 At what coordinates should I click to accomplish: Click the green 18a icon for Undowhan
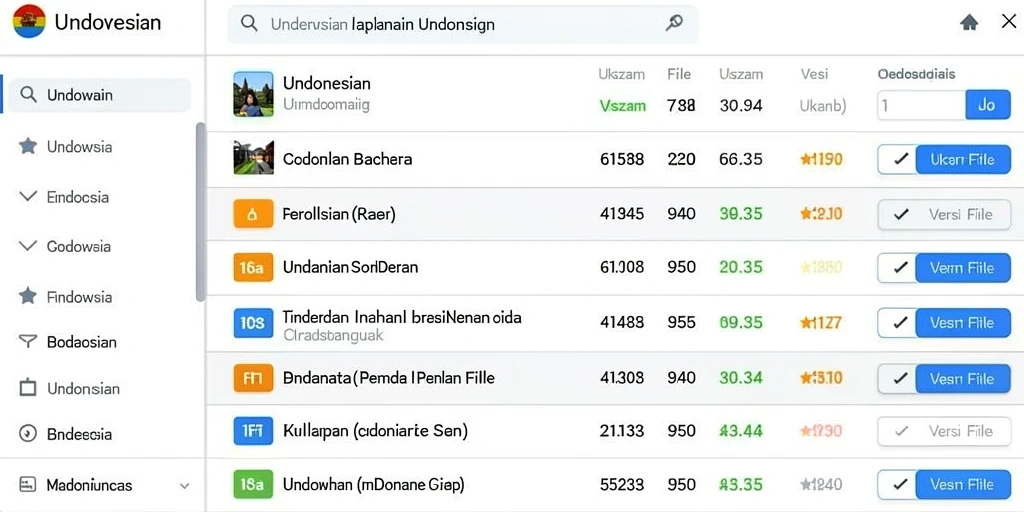(253, 485)
